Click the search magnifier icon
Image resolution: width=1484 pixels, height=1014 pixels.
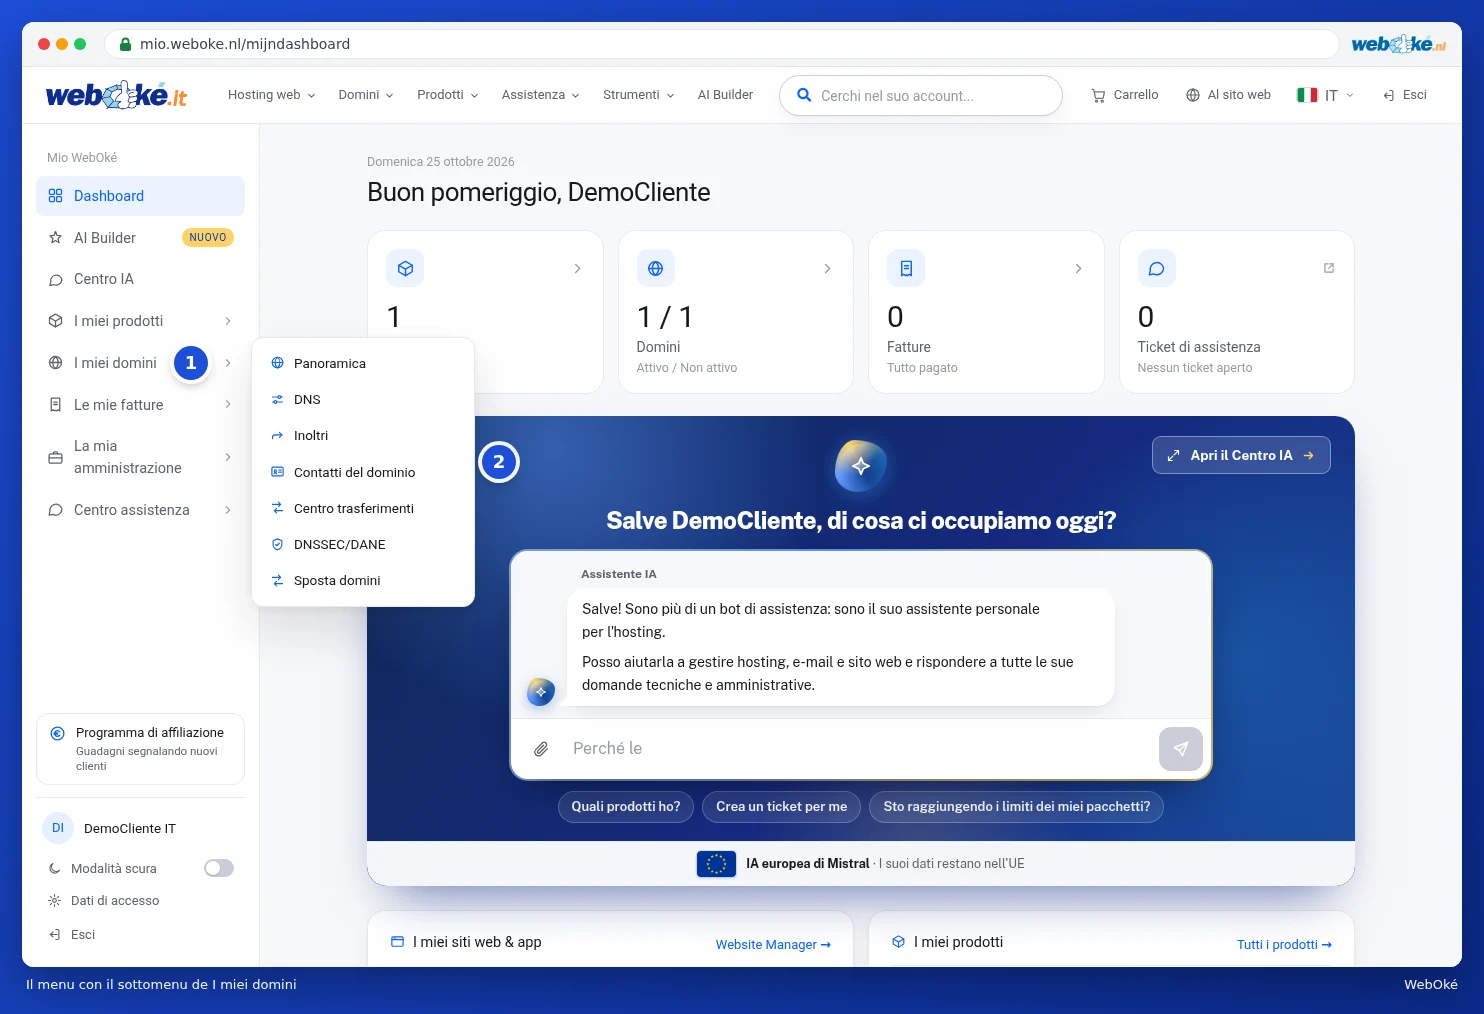(804, 95)
